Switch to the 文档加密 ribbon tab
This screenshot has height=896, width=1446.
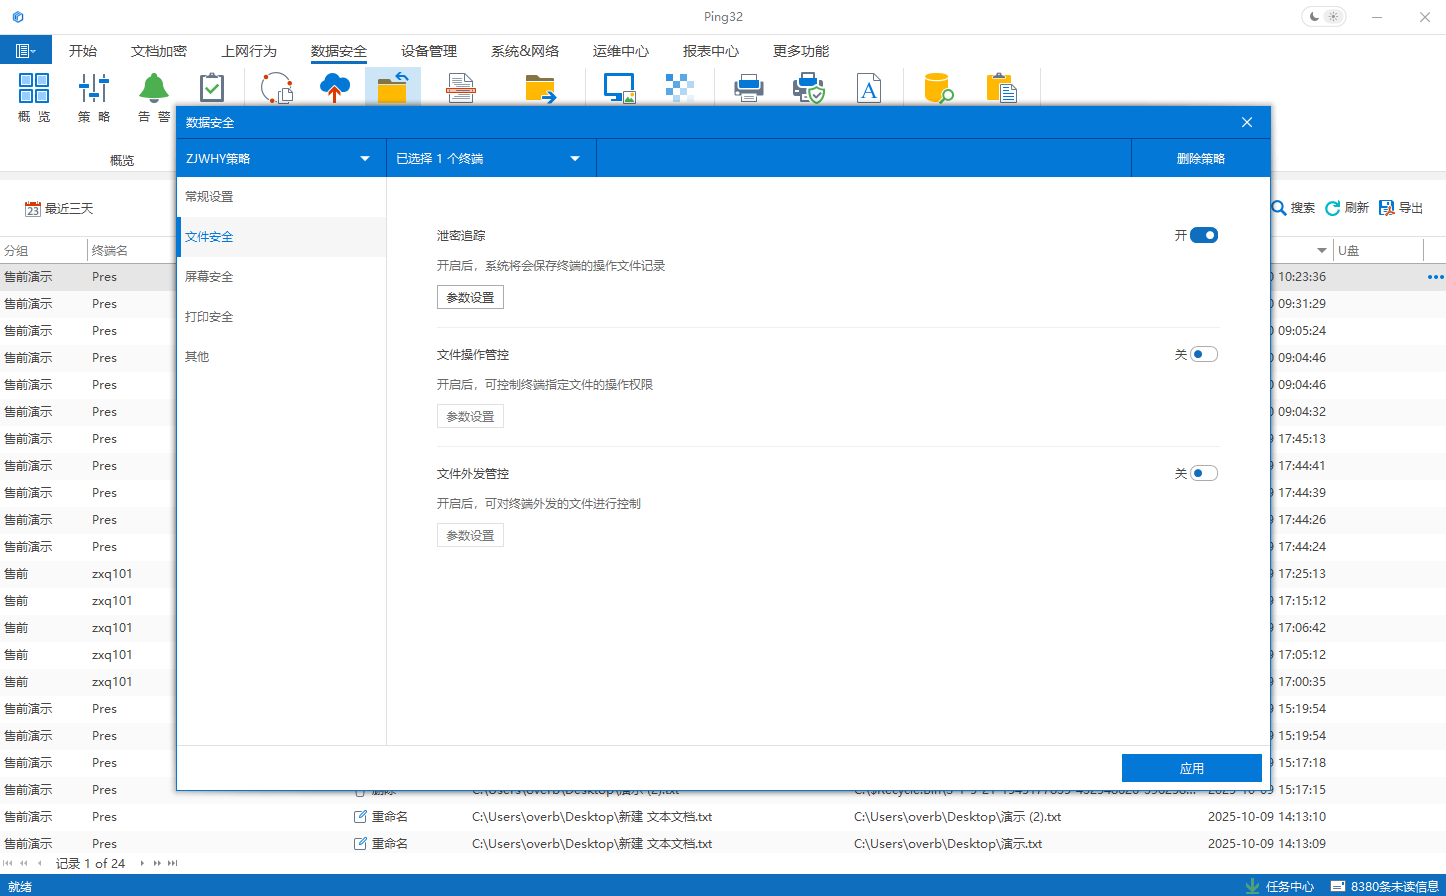[159, 51]
